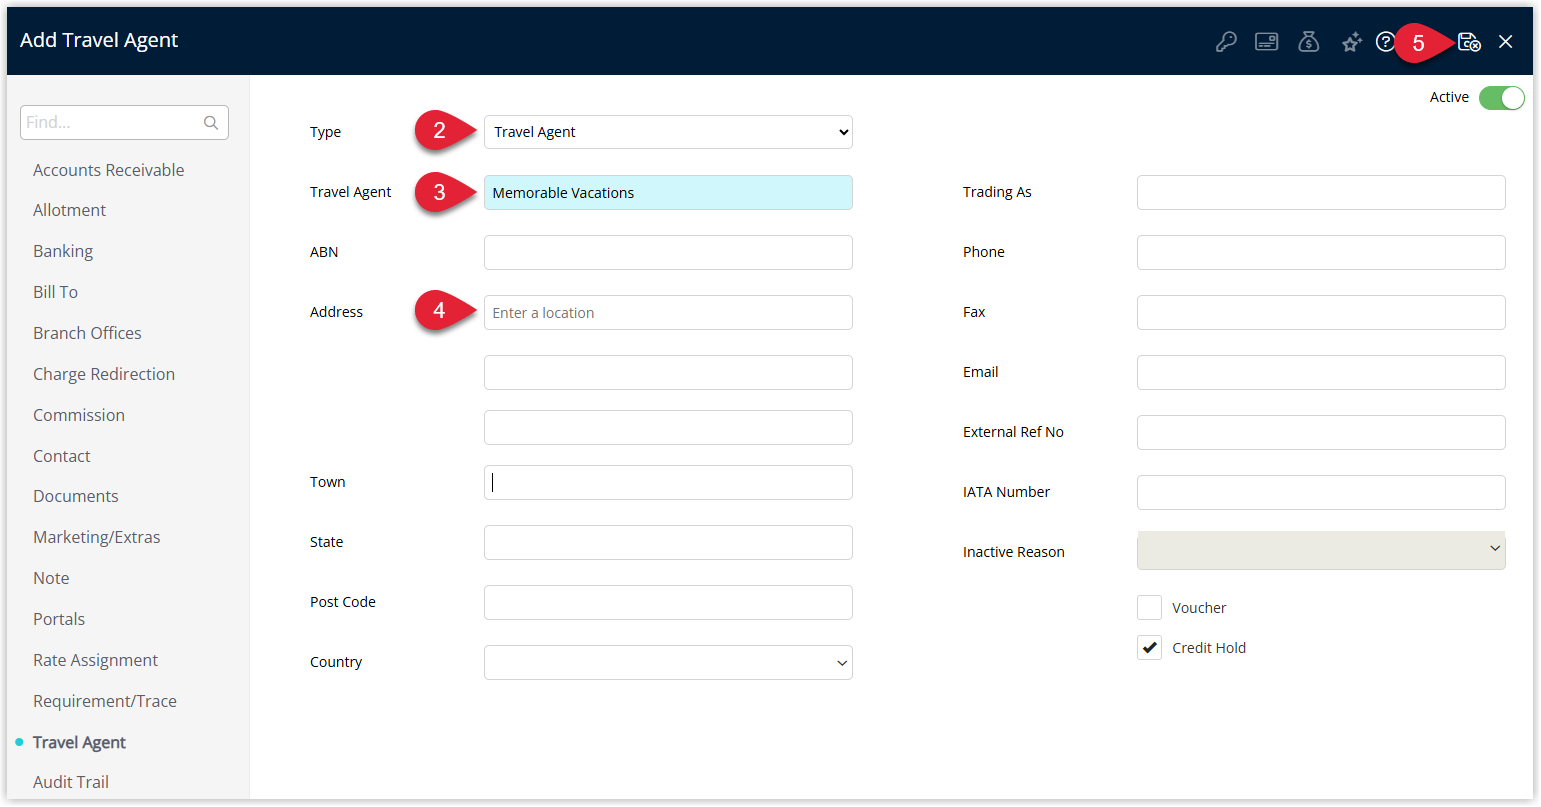The width and height of the screenshot is (1541, 807).
Task: Select Charge Redirection in sidebar
Action: 104,374
